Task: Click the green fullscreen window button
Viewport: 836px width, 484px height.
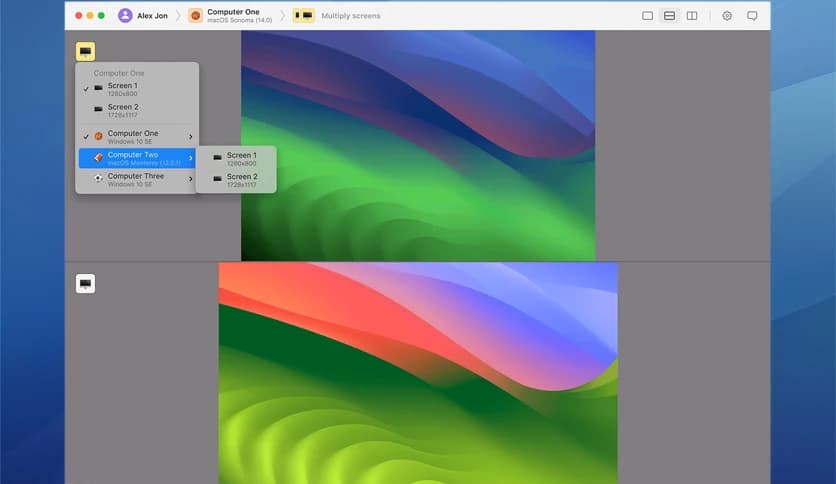Action: [101, 15]
